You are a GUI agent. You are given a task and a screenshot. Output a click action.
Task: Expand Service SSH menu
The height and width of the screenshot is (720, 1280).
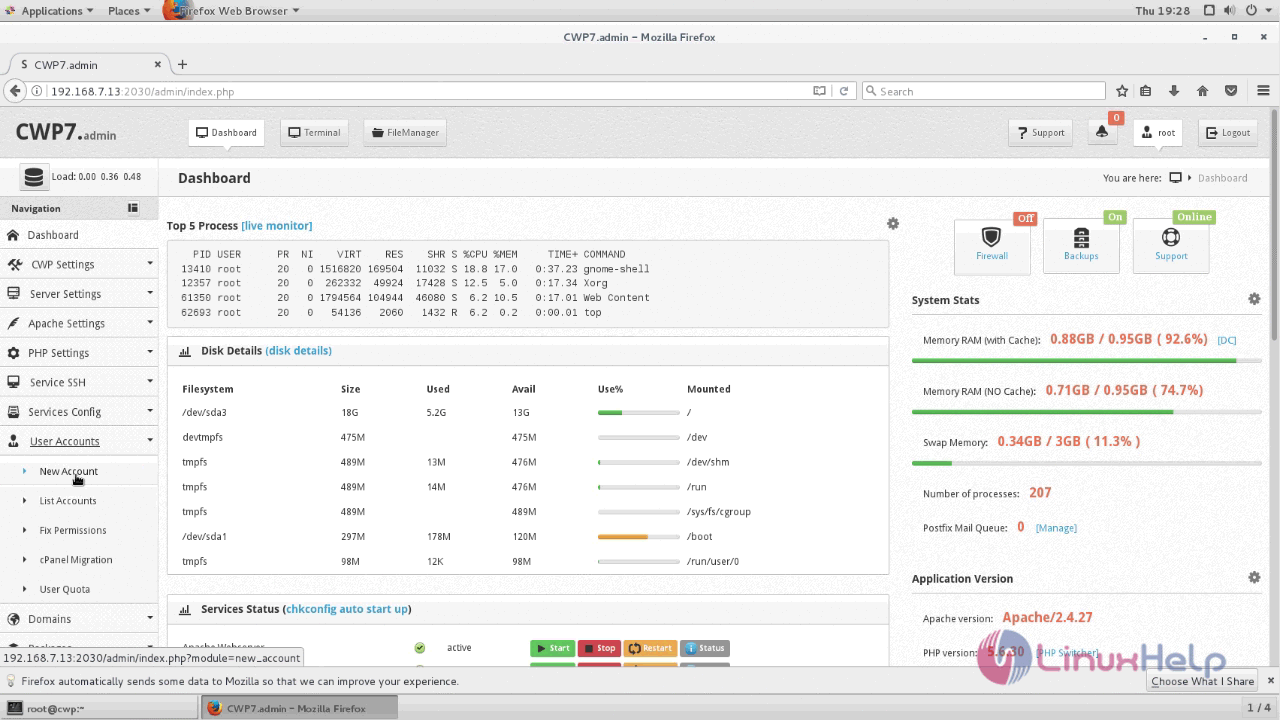[79, 382]
